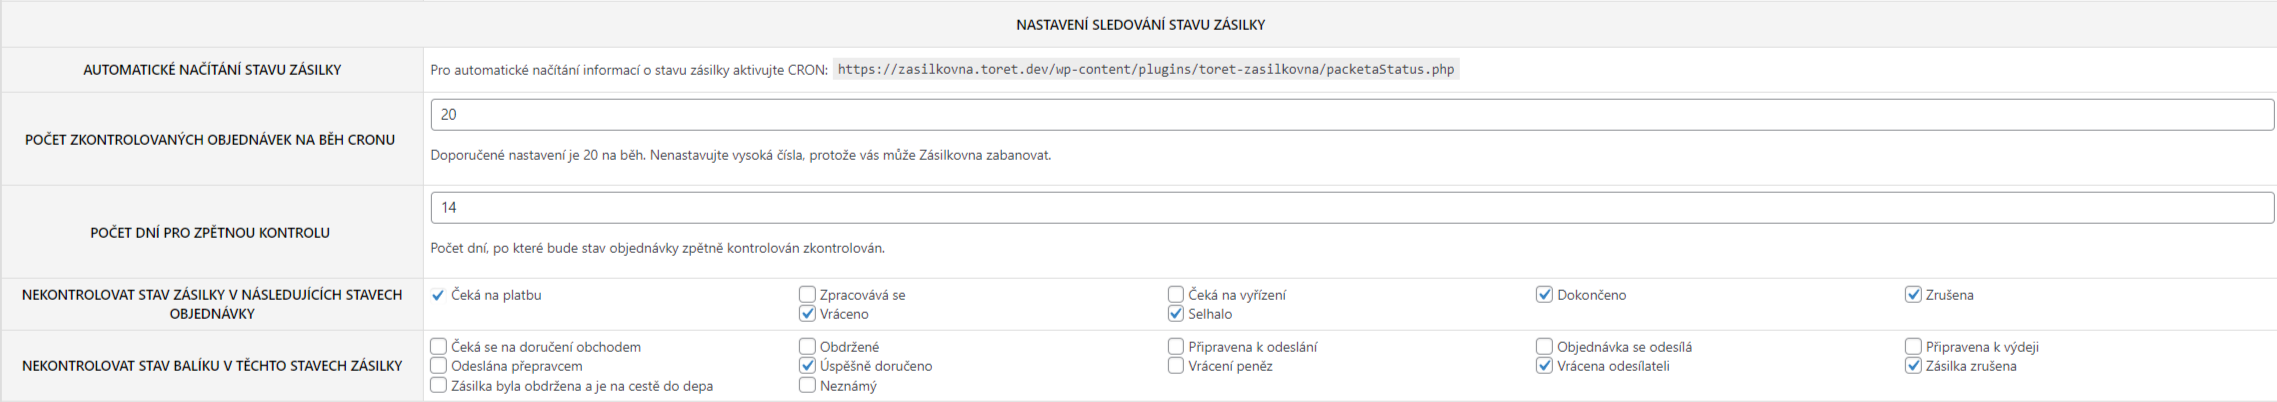This screenshot has height=402, width=2277.
Task: Uncheck 'Vrácena odesílateli' package status
Action: tap(1545, 366)
